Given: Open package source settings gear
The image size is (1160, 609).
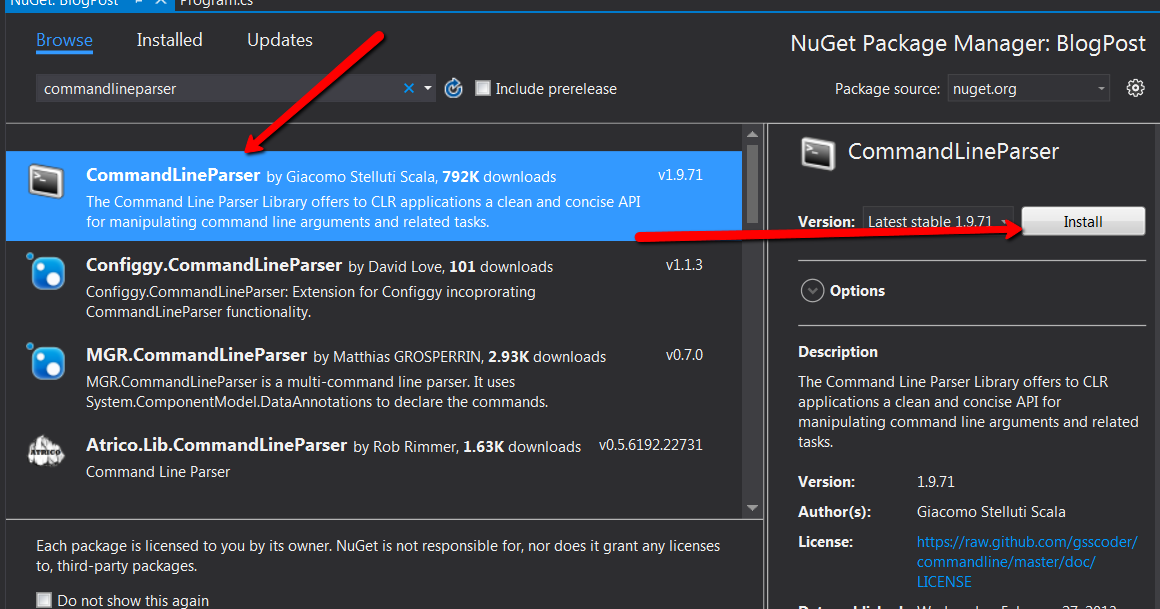Looking at the screenshot, I should pos(1135,88).
